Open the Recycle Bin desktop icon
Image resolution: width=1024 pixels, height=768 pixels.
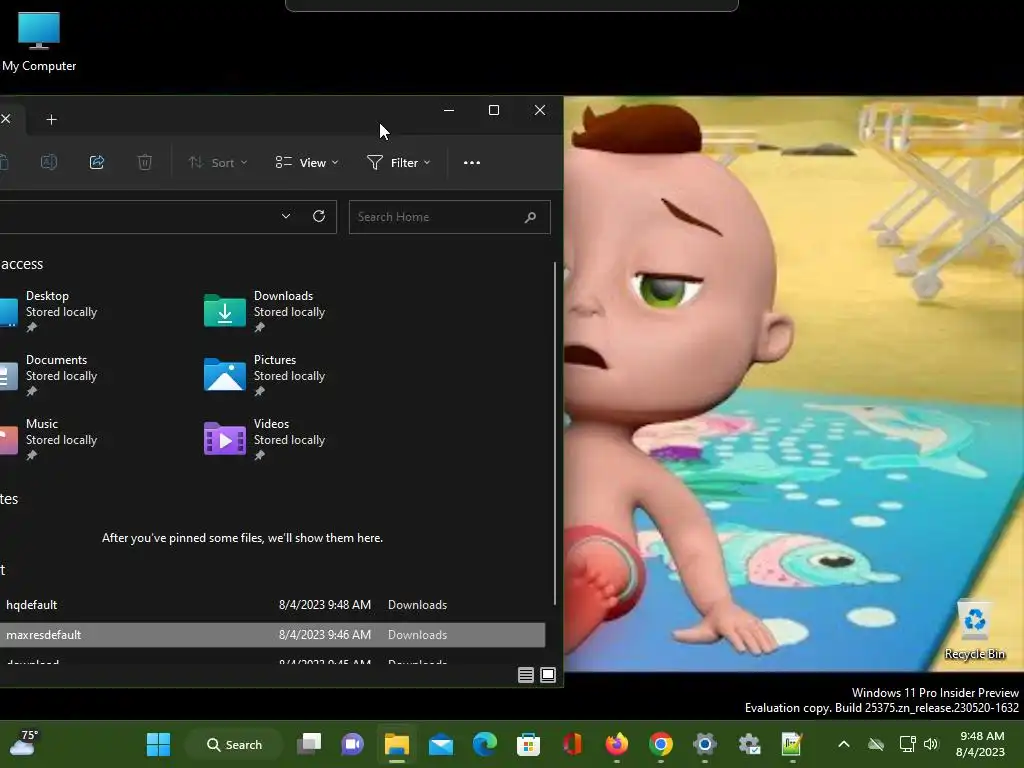pos(974,630)
